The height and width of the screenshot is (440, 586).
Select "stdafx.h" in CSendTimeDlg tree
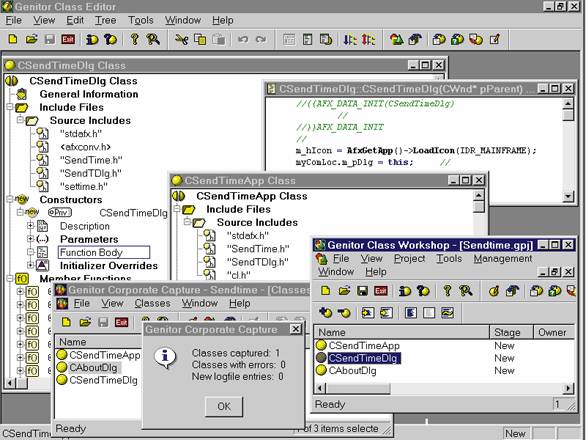81,133
